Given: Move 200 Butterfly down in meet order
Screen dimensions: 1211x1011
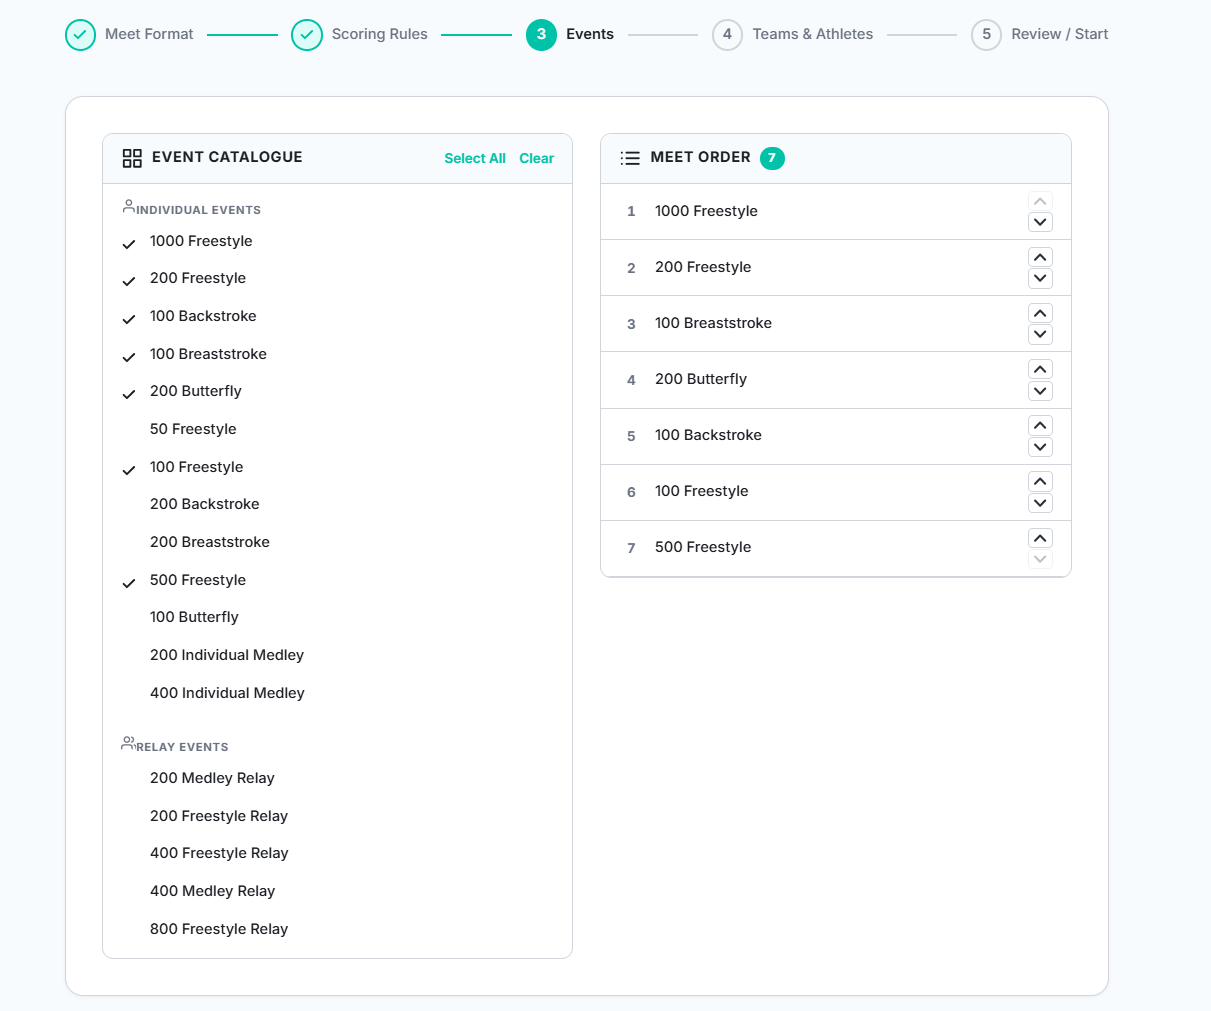Looking at the screenshot, I should pyautogui.click(x=1040, y=391).
